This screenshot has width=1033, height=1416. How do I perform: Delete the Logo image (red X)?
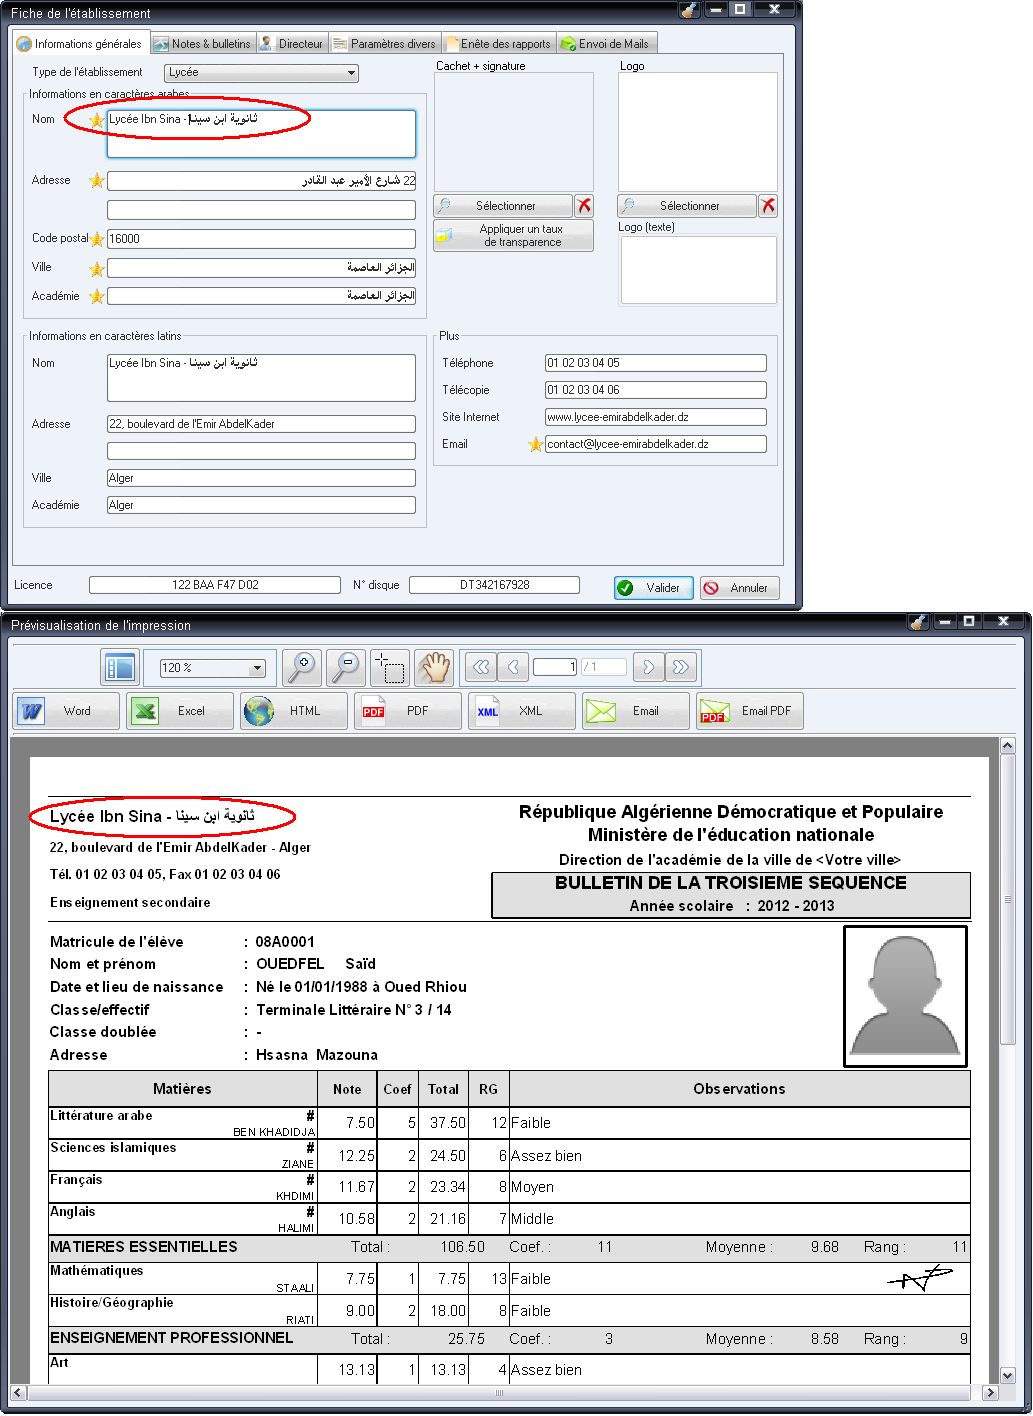pyautogui.click(x=768, y=206)
